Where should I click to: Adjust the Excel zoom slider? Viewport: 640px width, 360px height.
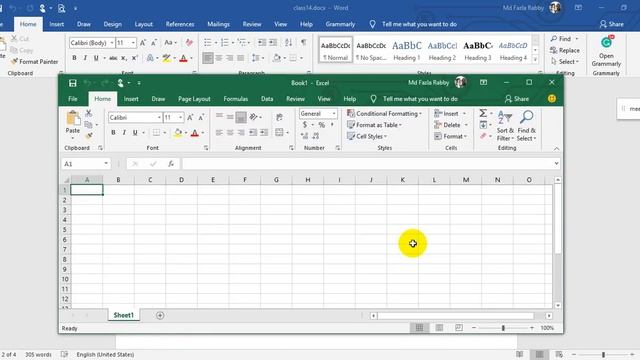point(503,328)
